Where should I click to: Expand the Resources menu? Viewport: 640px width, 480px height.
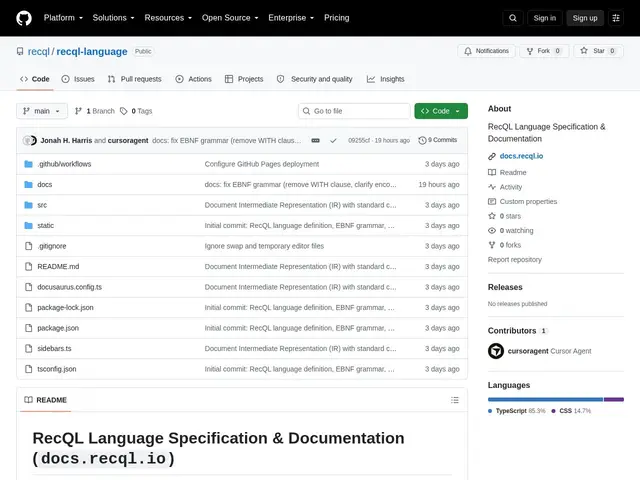(x=168, y=18)
